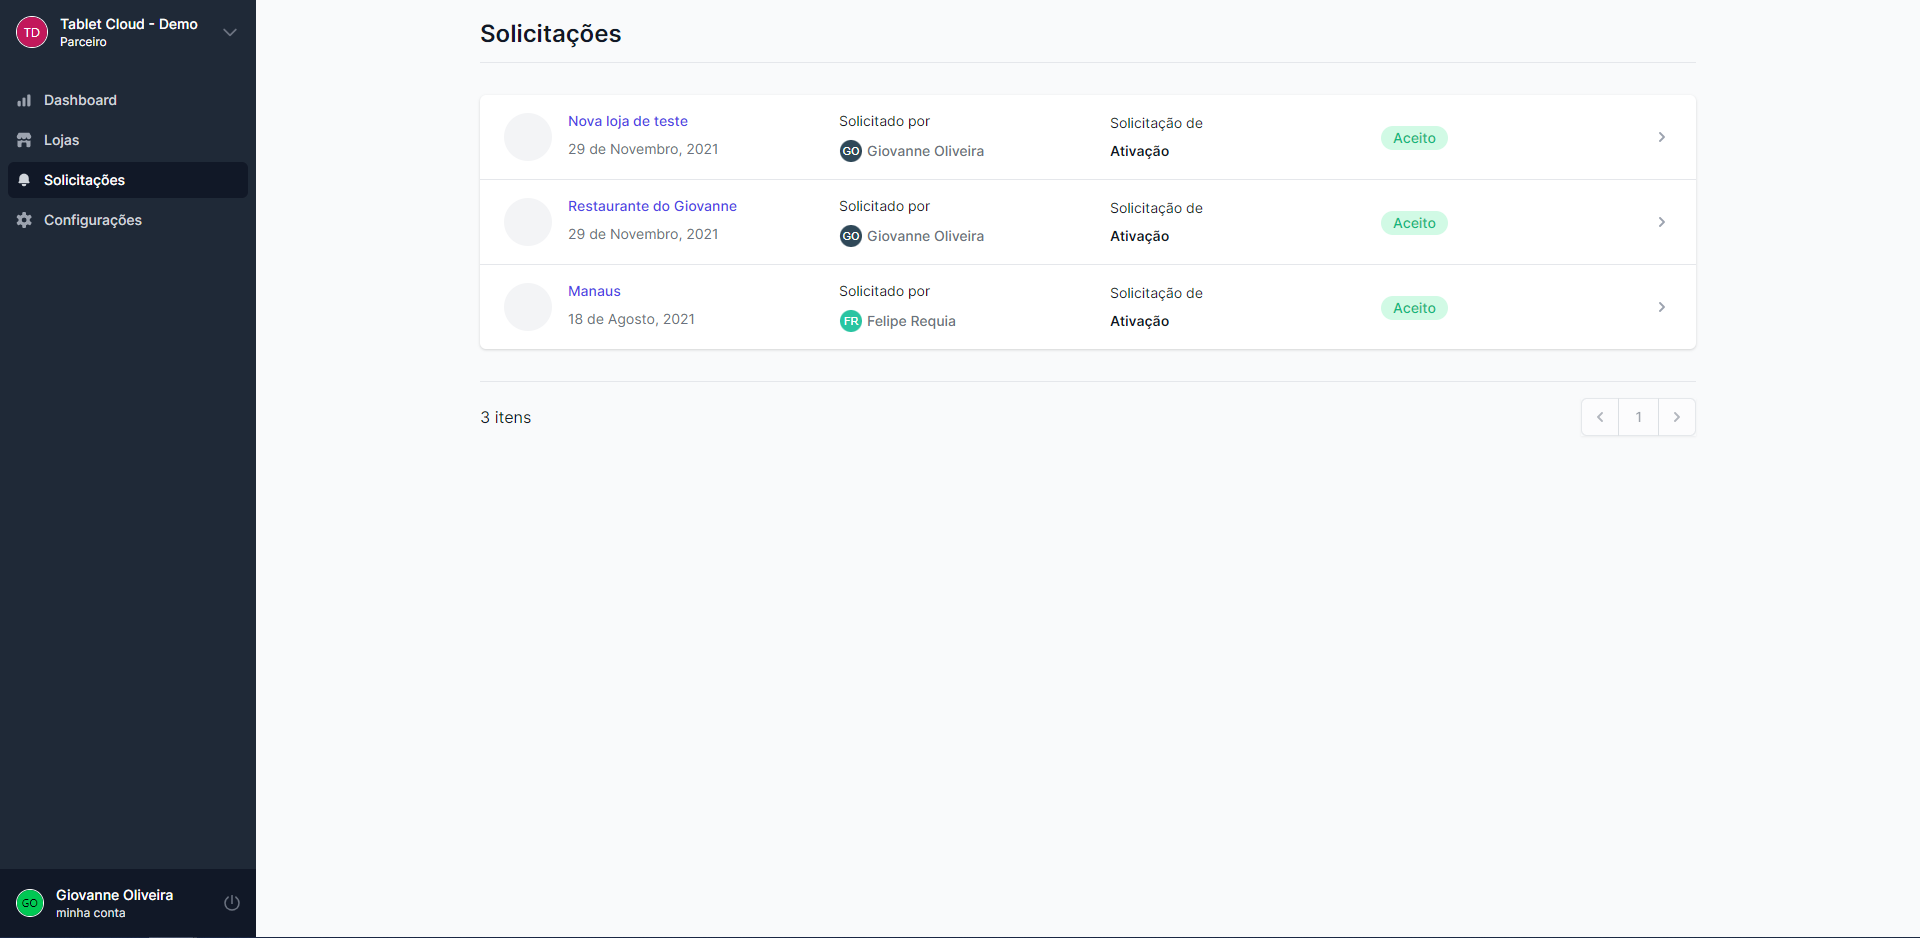Viewport: 1920px width, 938px height.
Task: Click the Restaurante do Giovanne link
Action: click(652, 206)
